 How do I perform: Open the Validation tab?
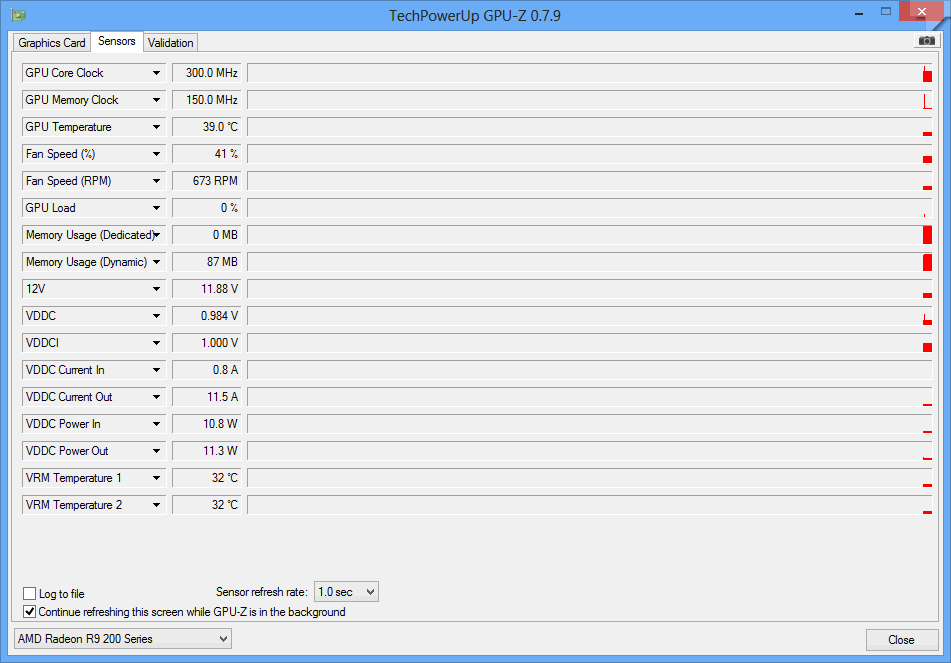tap(170, 42)
